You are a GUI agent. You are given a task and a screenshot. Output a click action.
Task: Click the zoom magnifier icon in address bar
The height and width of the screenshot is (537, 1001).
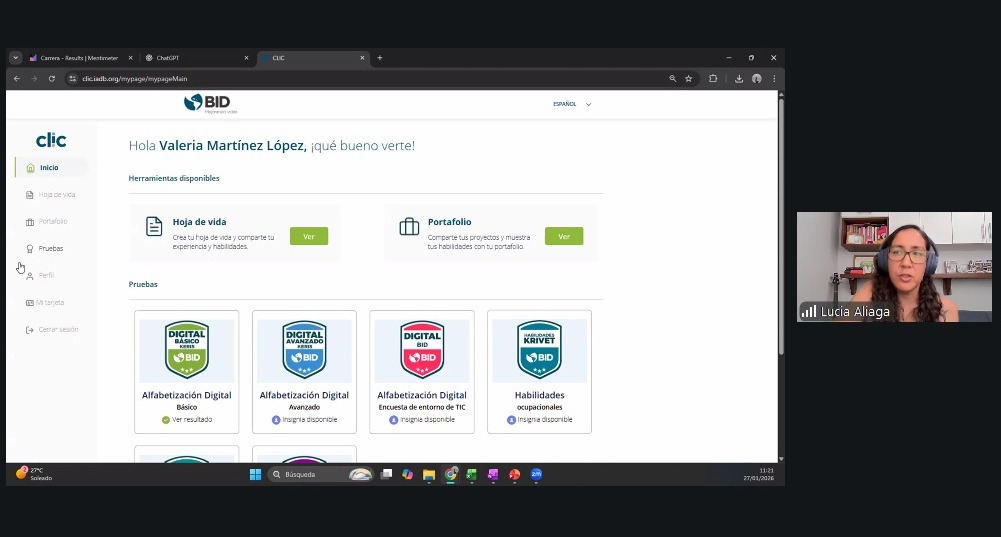click(x=672, y=79)
